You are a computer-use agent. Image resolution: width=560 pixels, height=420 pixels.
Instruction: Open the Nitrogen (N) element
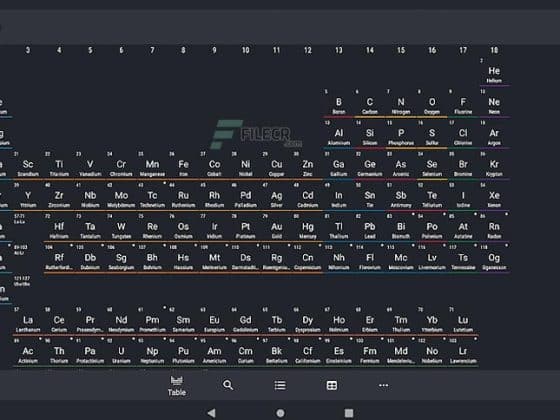coord(401,104)
